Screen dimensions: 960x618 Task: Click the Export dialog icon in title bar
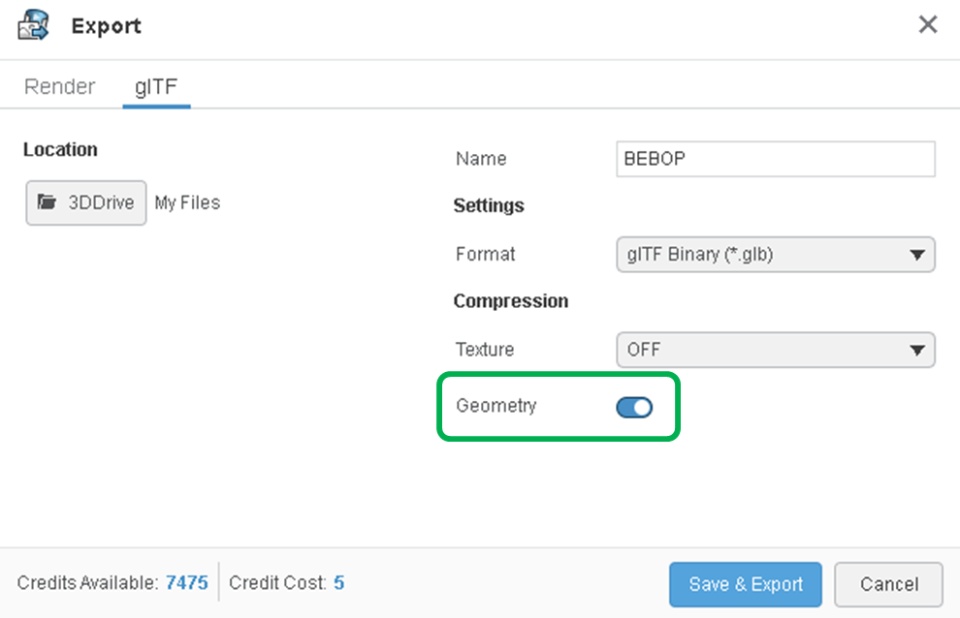point(34,25)
